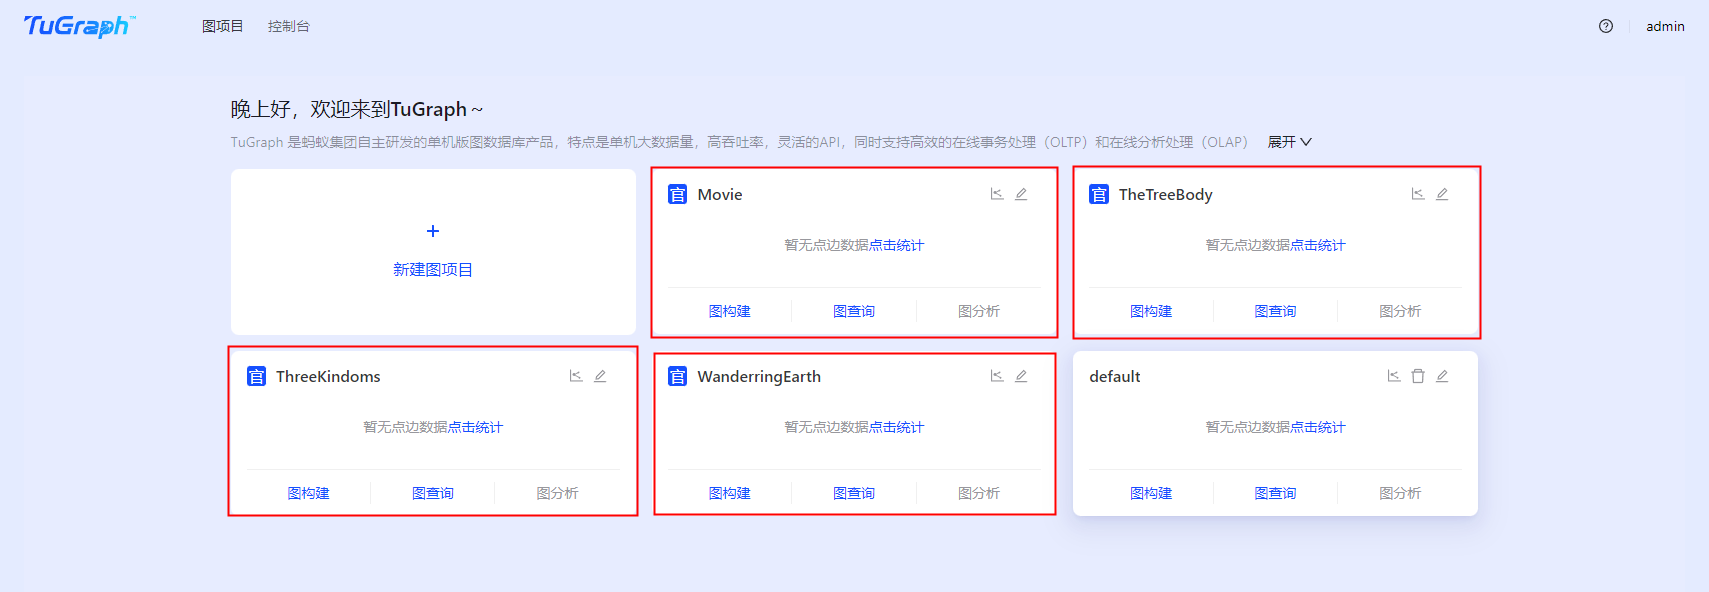1709x592 pixels.
Task: Open 图查询 for the default project
Action: point(1275,493)
